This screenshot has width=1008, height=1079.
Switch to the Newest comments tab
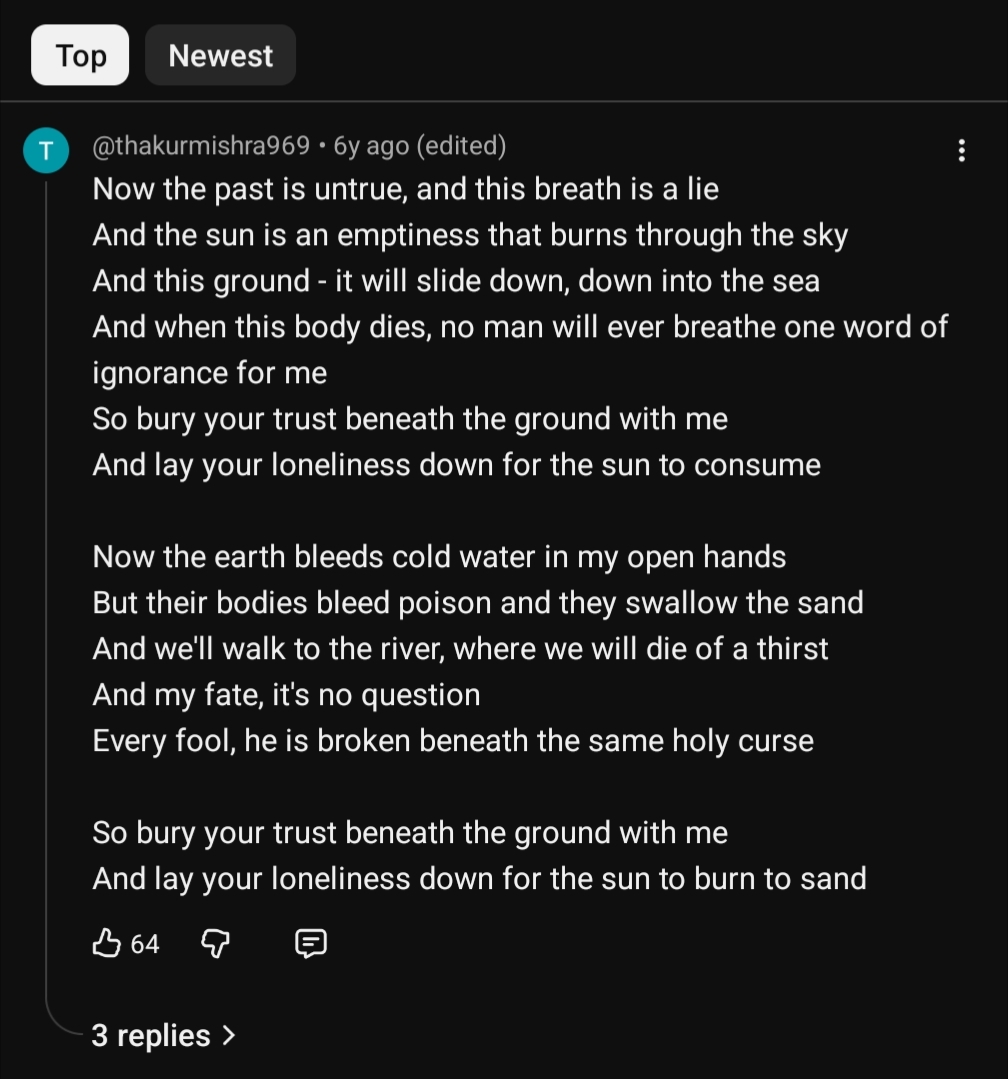tap(220, 56)
